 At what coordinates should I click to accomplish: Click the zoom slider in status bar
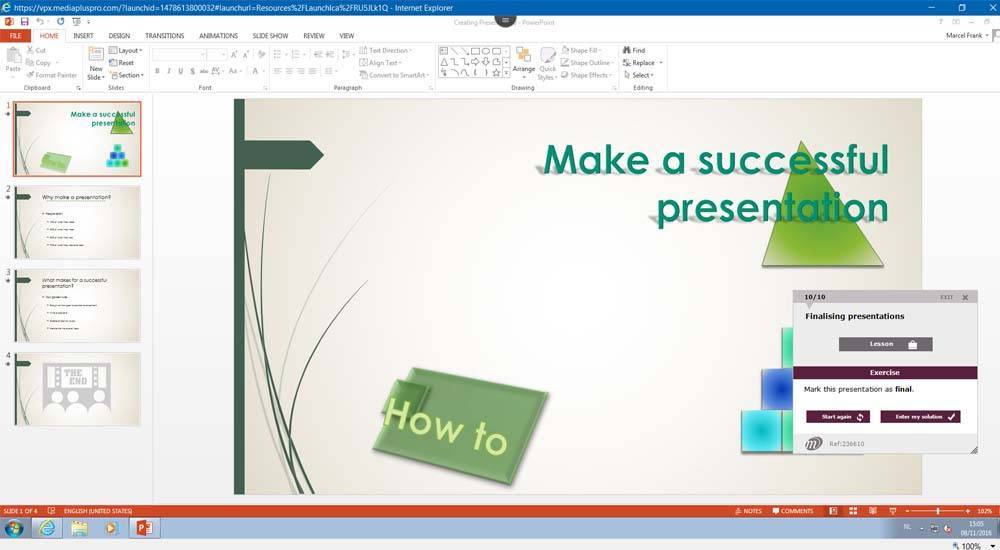click(x=937, y=511)
